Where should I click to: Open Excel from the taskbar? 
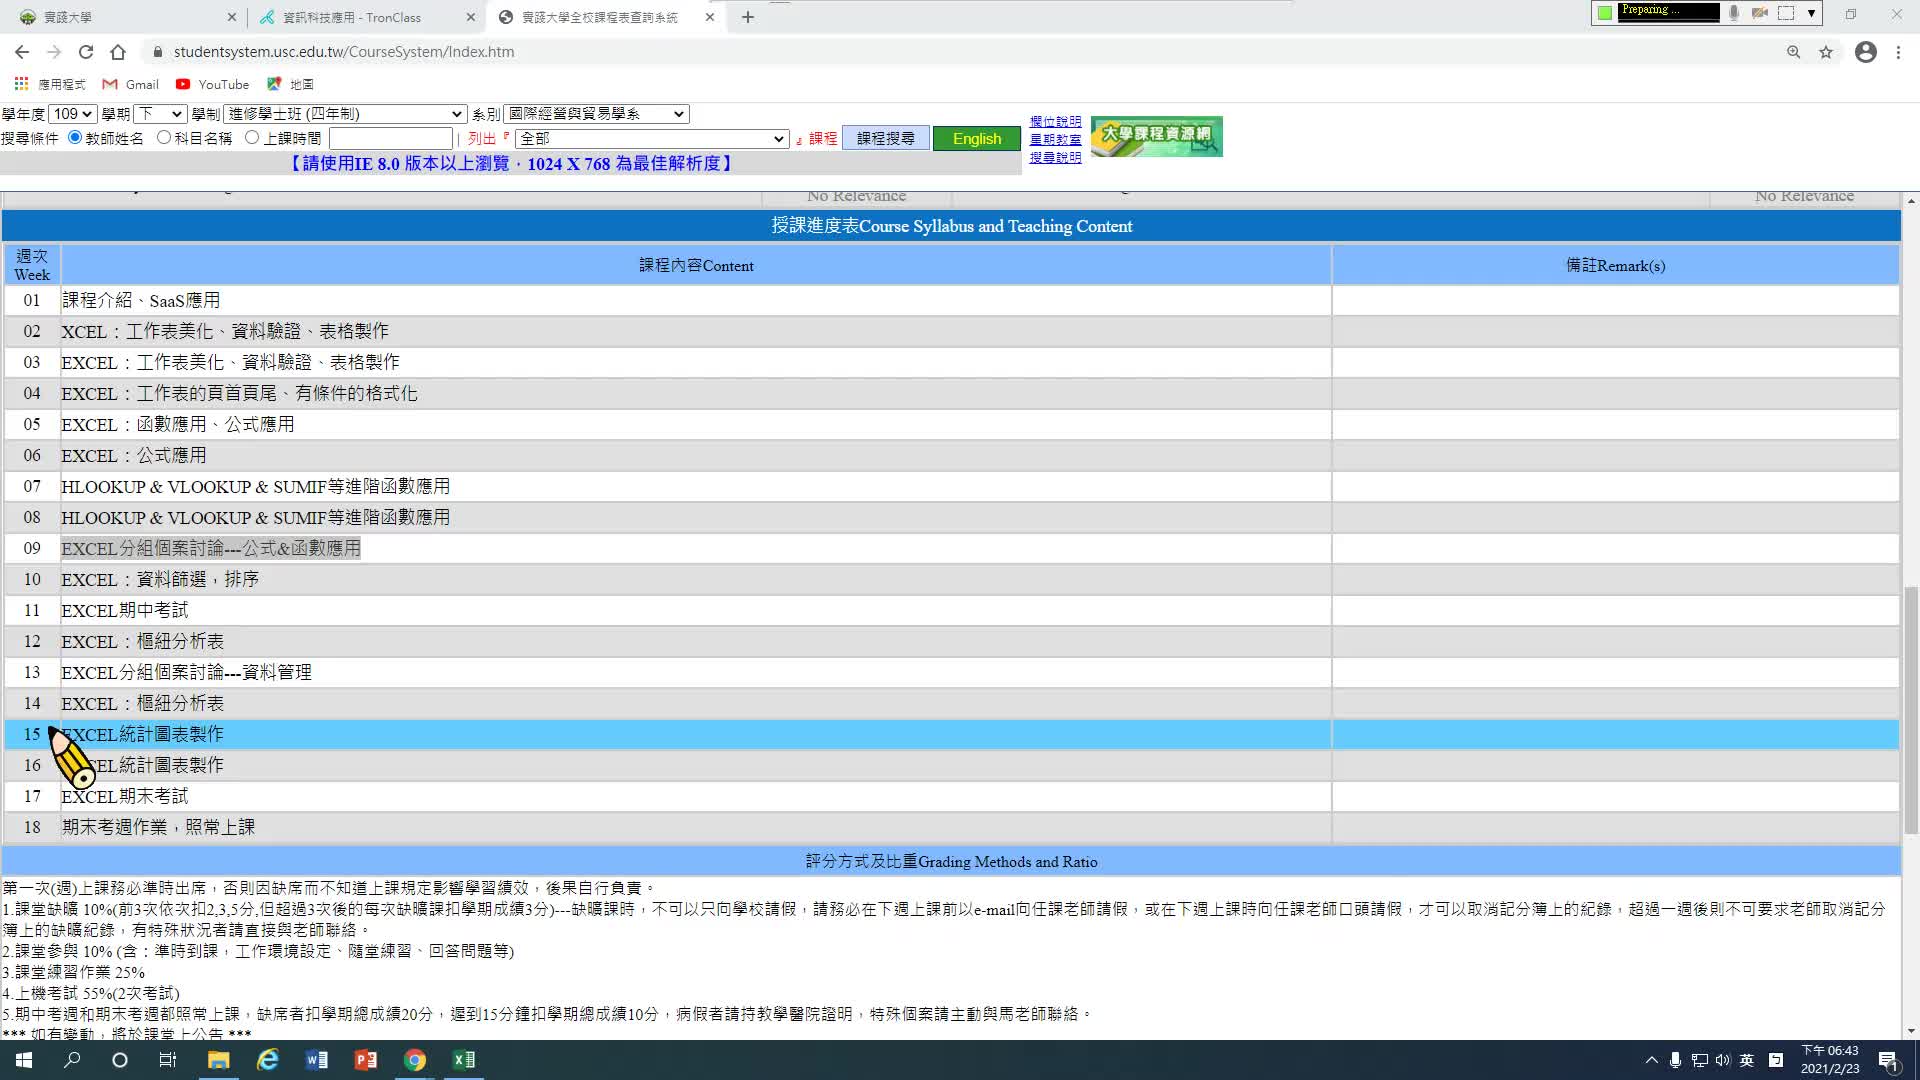pyautogui.click(x=463, y=1060)
